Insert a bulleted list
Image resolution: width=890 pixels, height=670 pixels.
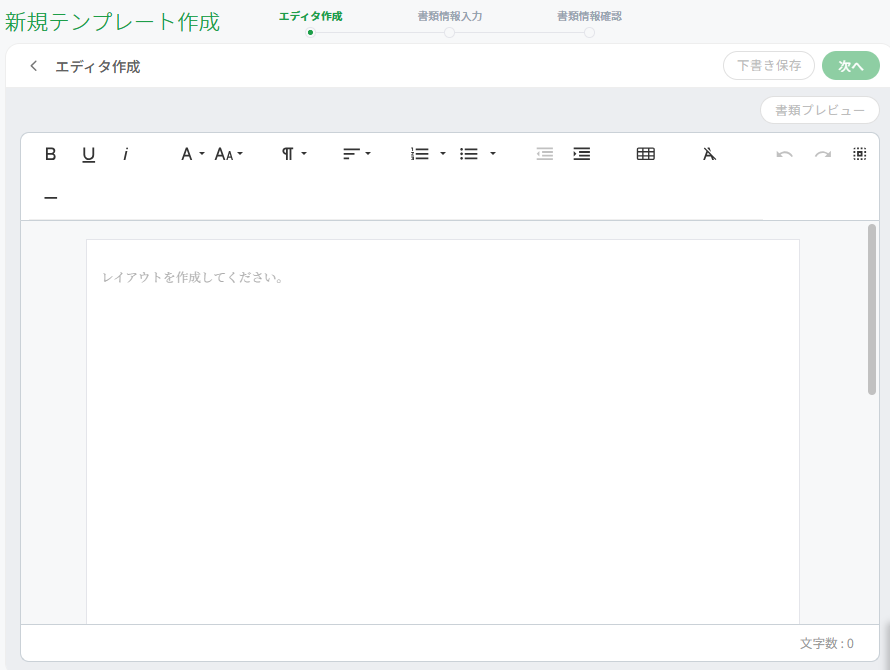tap(469, 154)
